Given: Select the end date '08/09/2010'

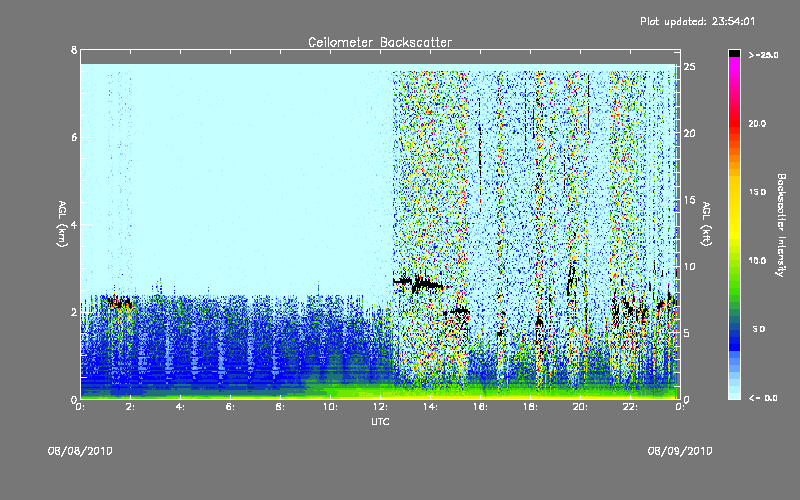Looking at the screenshot, I should 680,451.
